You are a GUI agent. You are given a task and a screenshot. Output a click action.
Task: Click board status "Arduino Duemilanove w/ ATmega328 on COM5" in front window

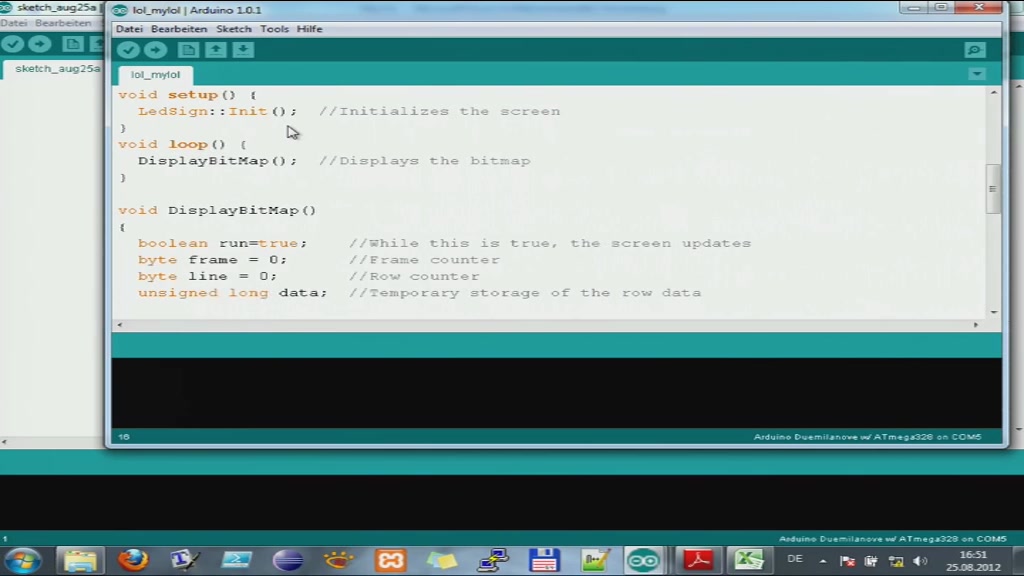click(867, 437)
